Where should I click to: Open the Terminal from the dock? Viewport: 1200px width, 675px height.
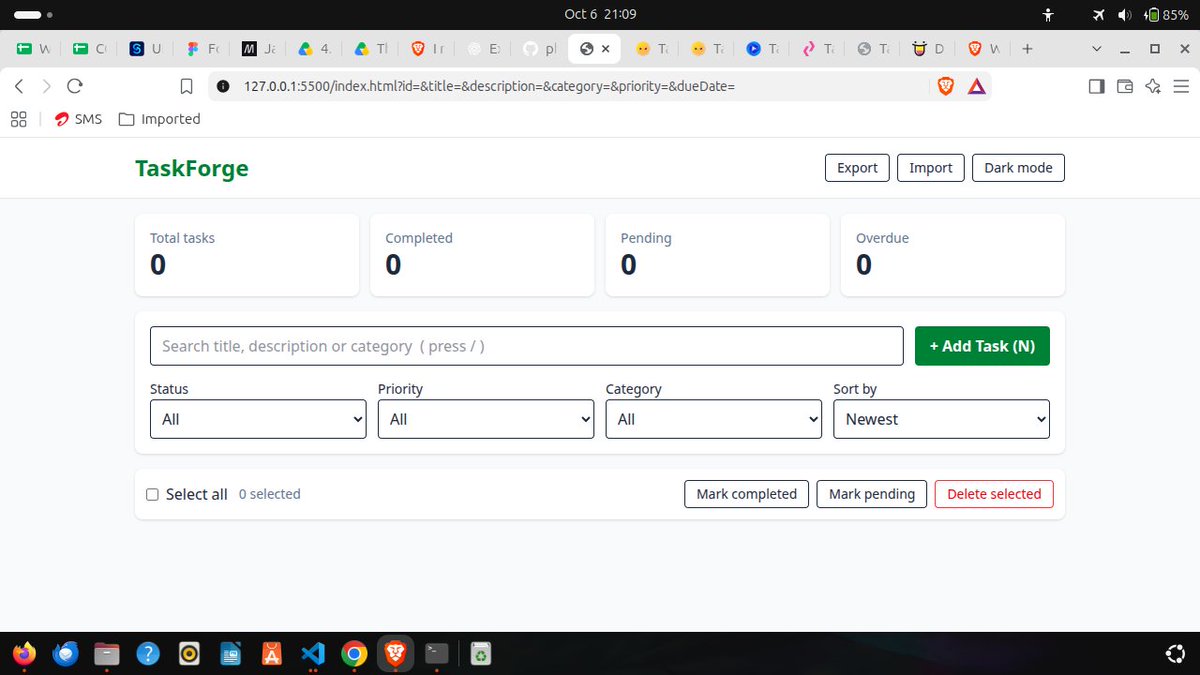click(x=436, y=654)
